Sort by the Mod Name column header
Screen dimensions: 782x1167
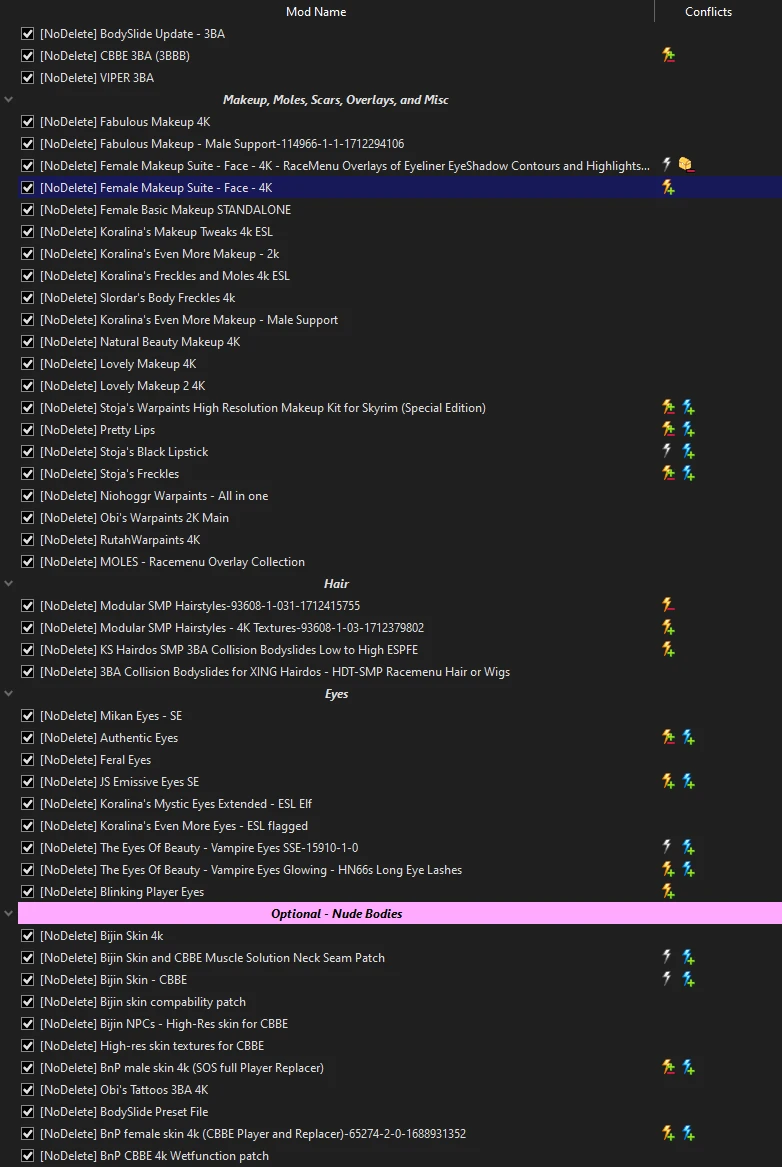tap(316, 12)
